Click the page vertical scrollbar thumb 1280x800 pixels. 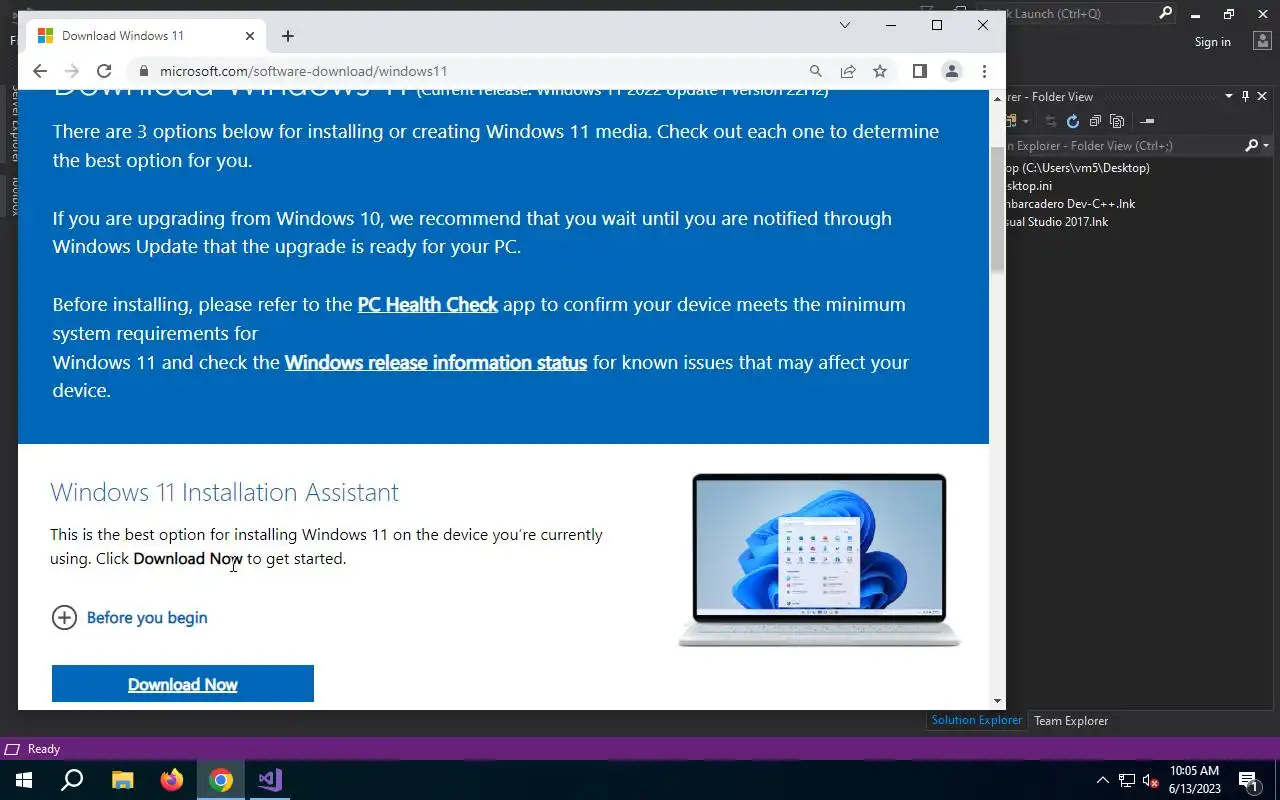tap(997, 209)
